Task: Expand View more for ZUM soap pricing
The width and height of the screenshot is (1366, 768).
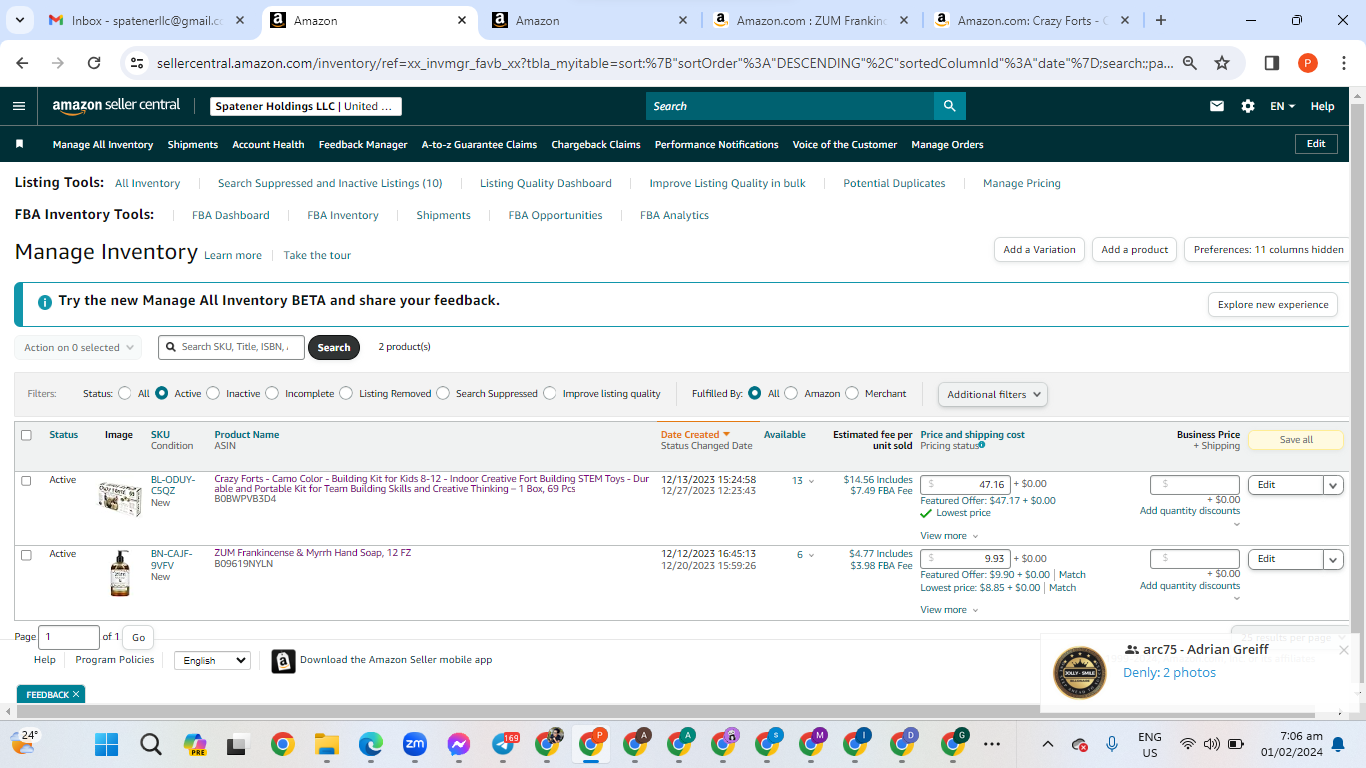Action: 949,610
